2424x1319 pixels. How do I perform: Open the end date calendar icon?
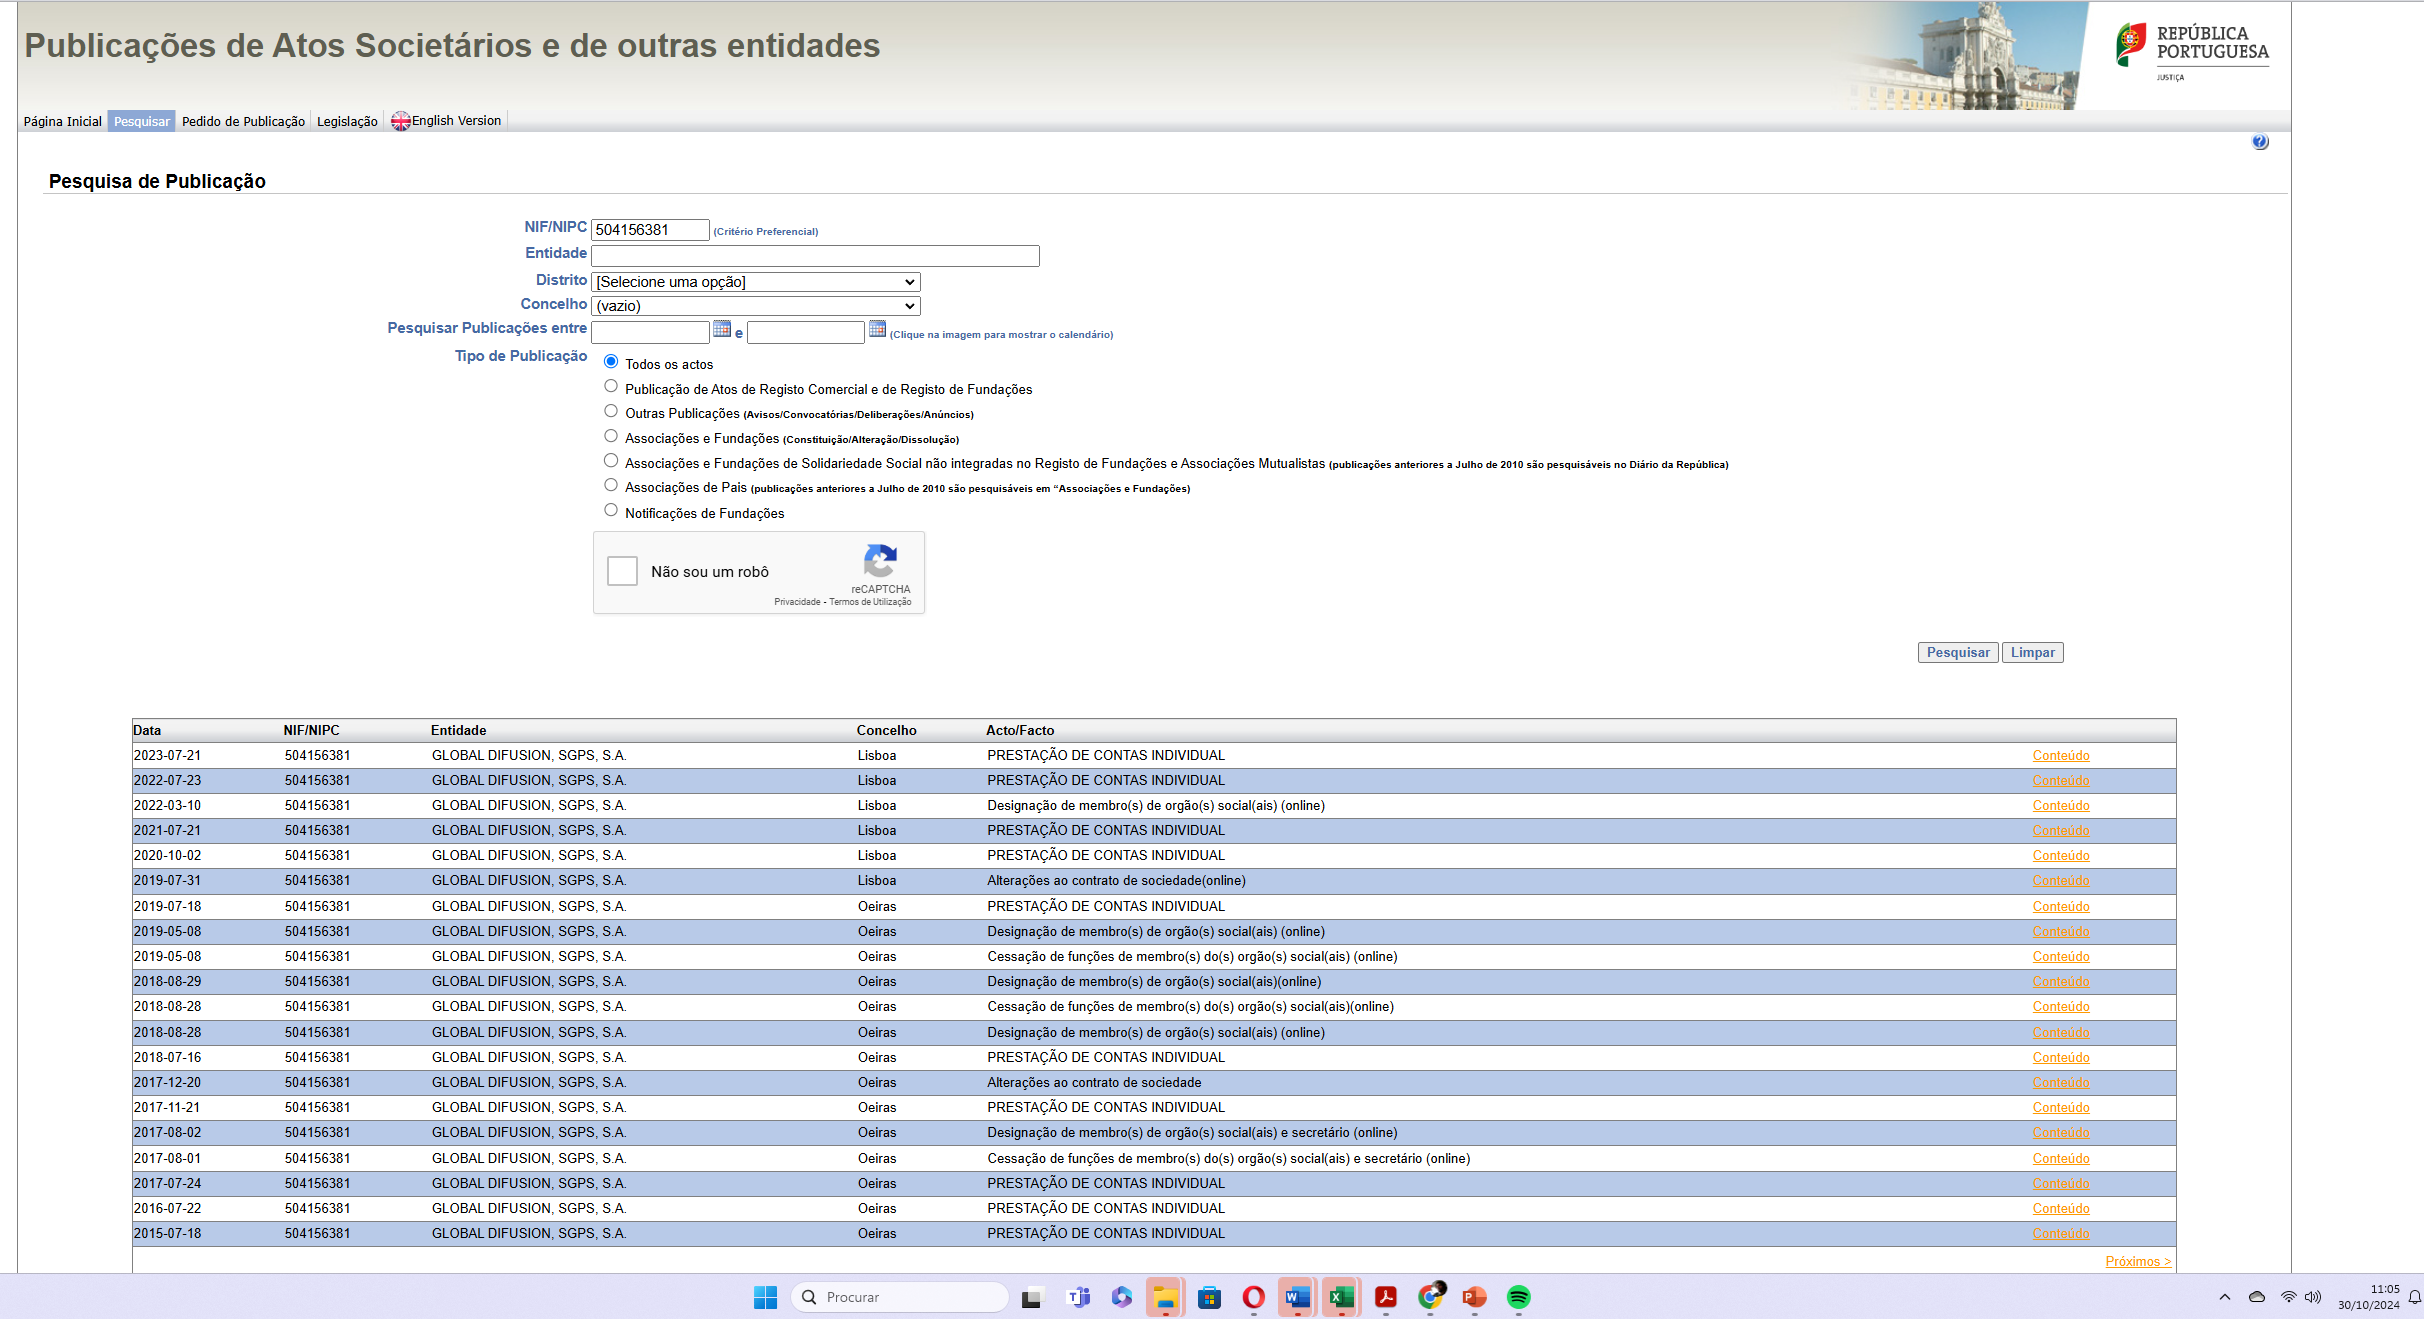(x=877, y=329)
